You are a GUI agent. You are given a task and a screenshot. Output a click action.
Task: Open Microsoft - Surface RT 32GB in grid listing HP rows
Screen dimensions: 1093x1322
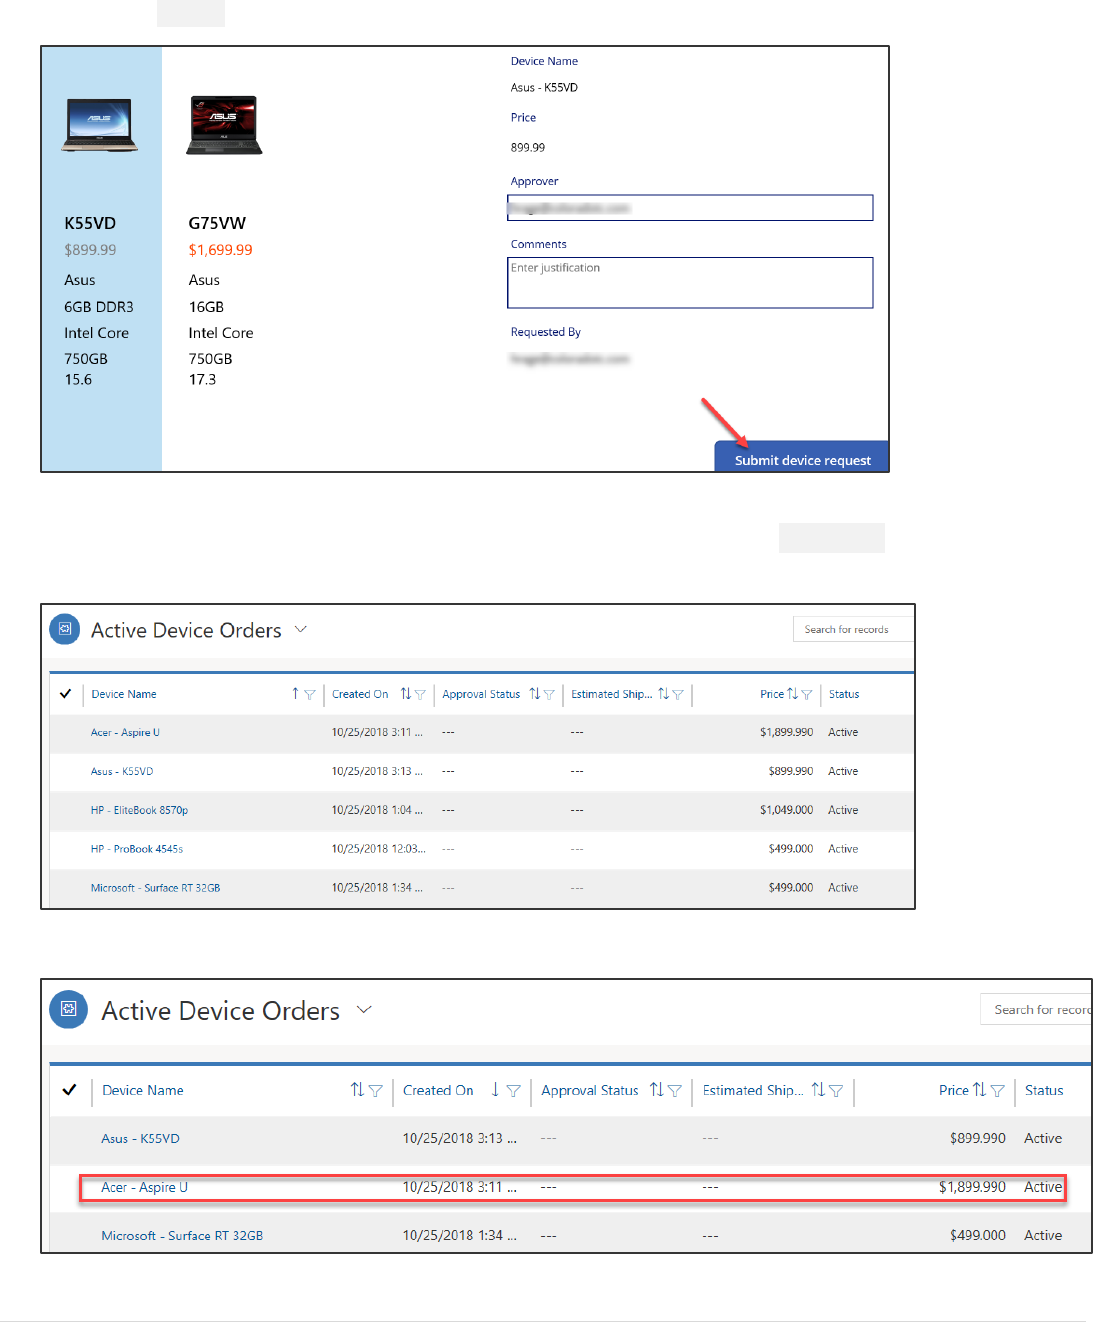tap(155, 888)
